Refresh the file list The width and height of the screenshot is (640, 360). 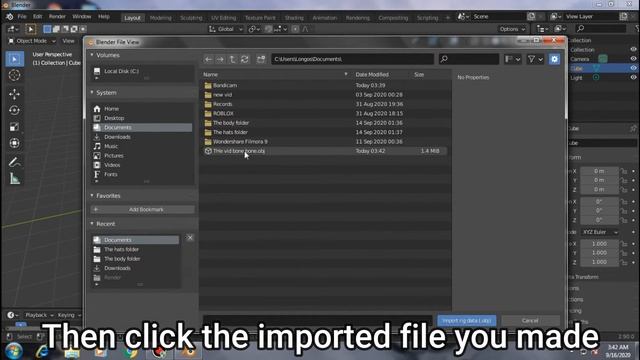[x=244, y=59]
